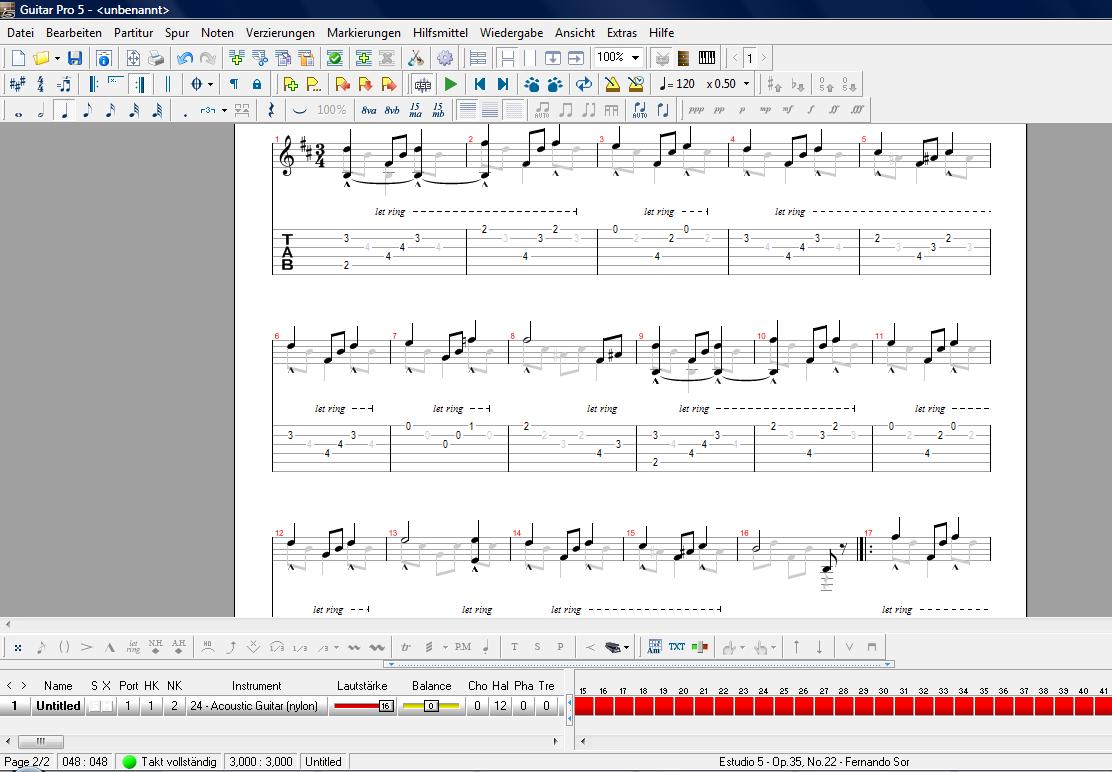Apply the 8vb octave marking
1112x772 pixels.
point(392,111)
